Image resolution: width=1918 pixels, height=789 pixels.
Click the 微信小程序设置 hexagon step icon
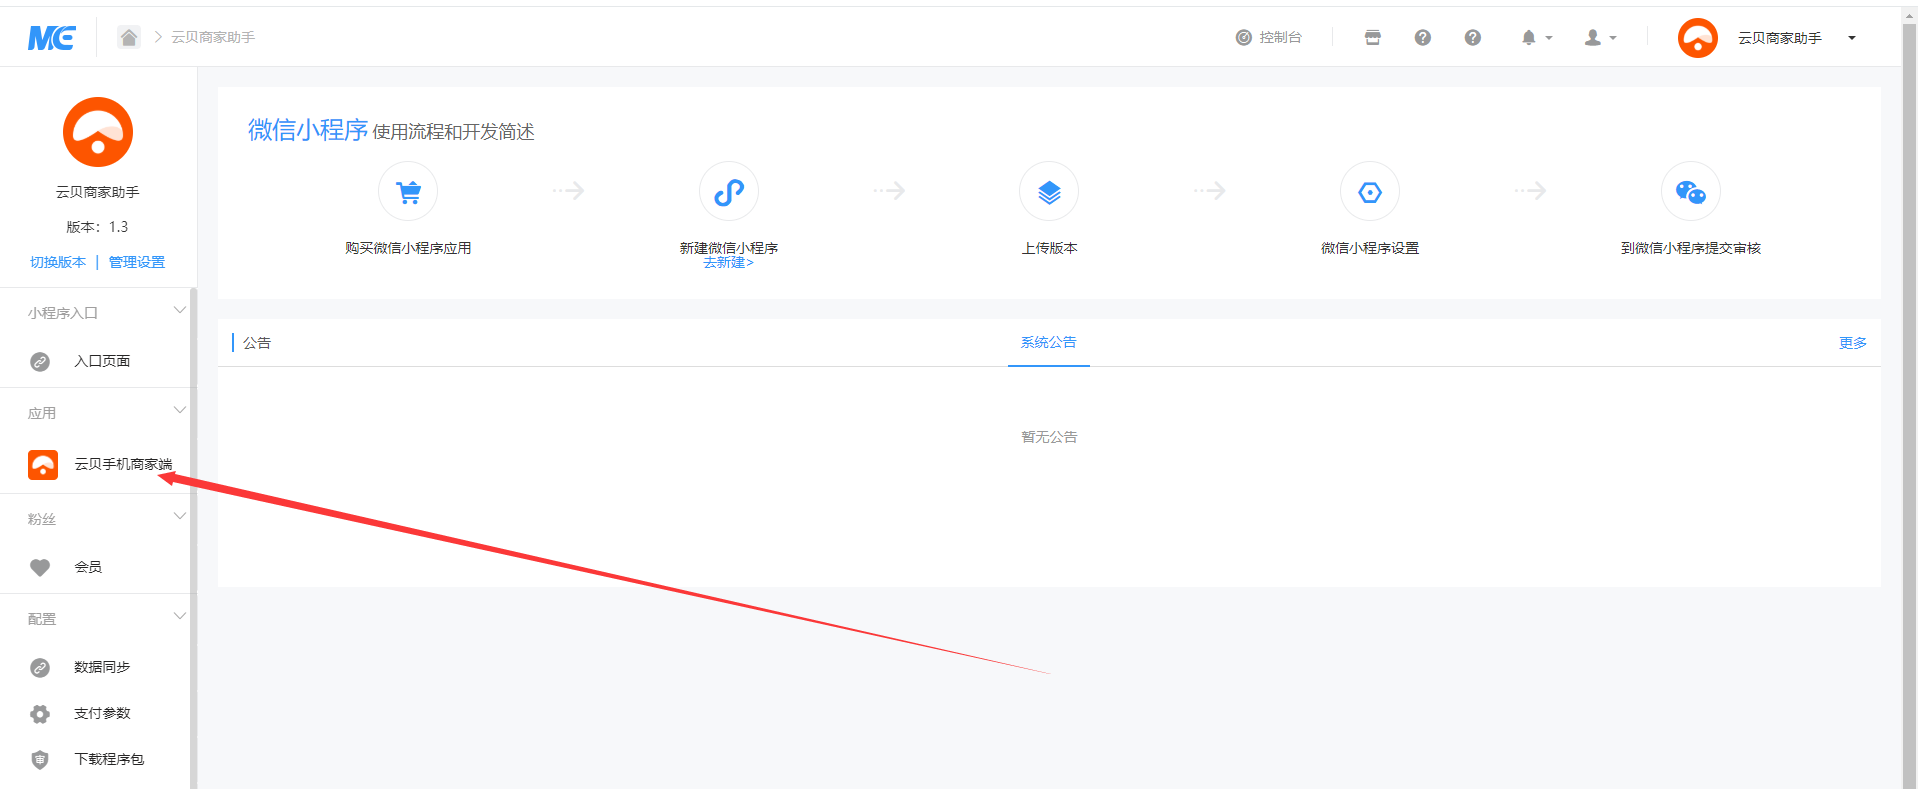(1370, 191)
